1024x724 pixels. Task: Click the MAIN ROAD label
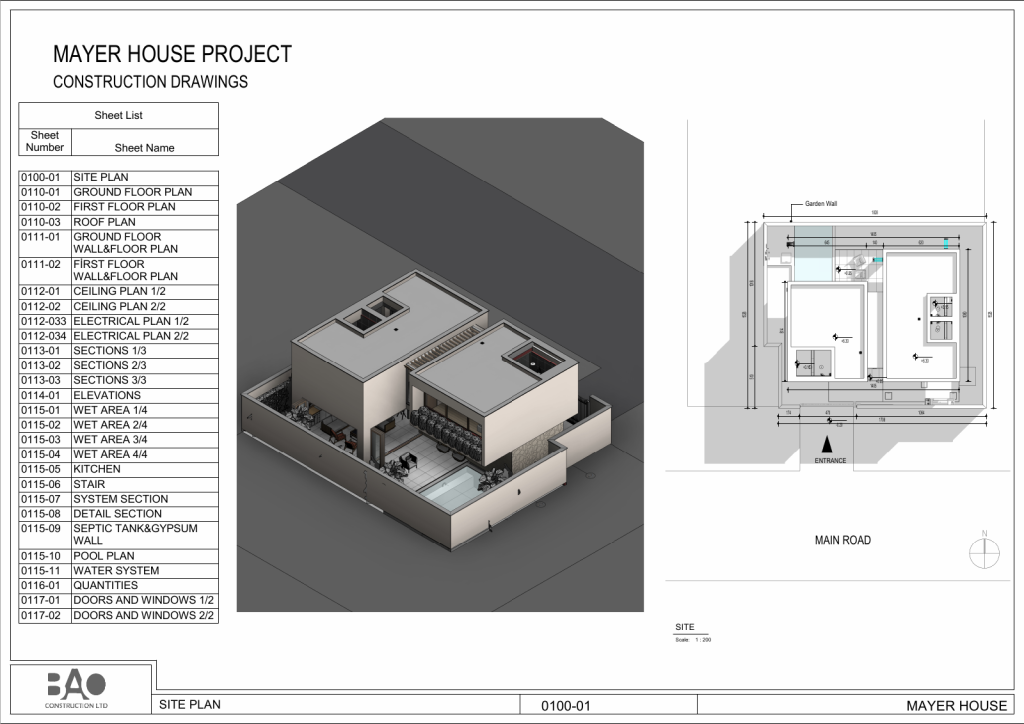coord(842,541)
